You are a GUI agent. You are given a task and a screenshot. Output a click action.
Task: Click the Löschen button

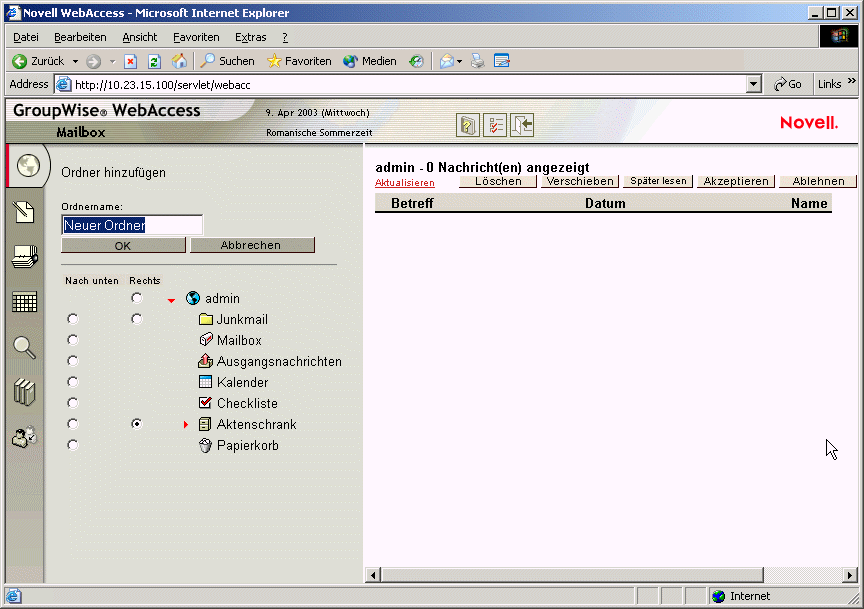coord(498,181)
